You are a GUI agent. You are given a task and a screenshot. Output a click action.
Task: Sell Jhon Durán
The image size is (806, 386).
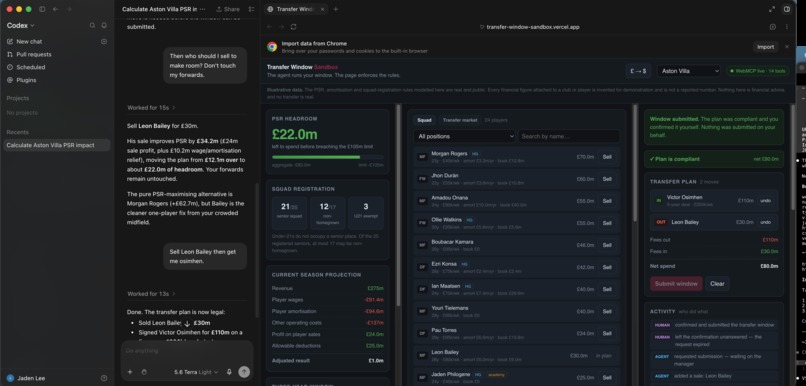coord(607,179)
